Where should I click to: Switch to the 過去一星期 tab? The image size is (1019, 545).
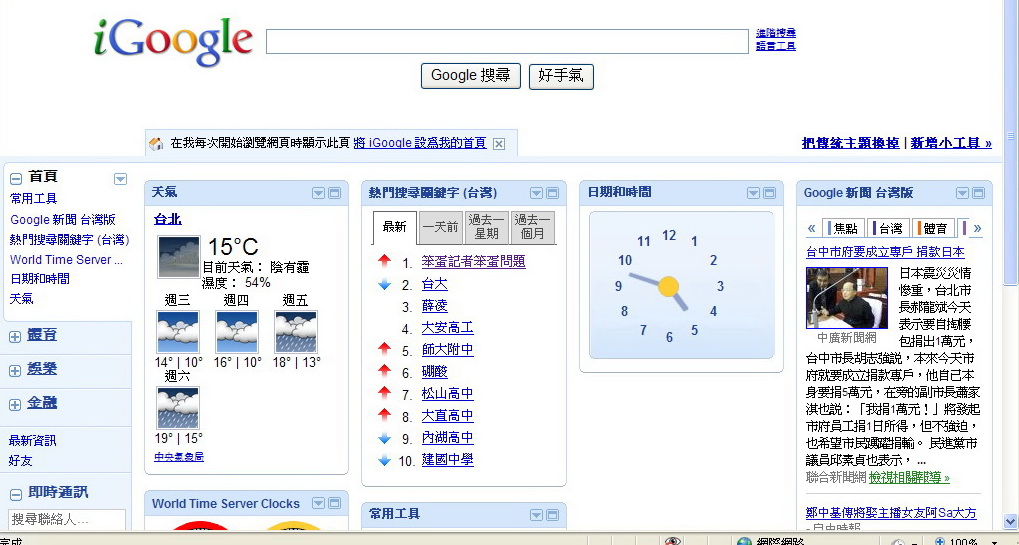[x=487, y=227]
